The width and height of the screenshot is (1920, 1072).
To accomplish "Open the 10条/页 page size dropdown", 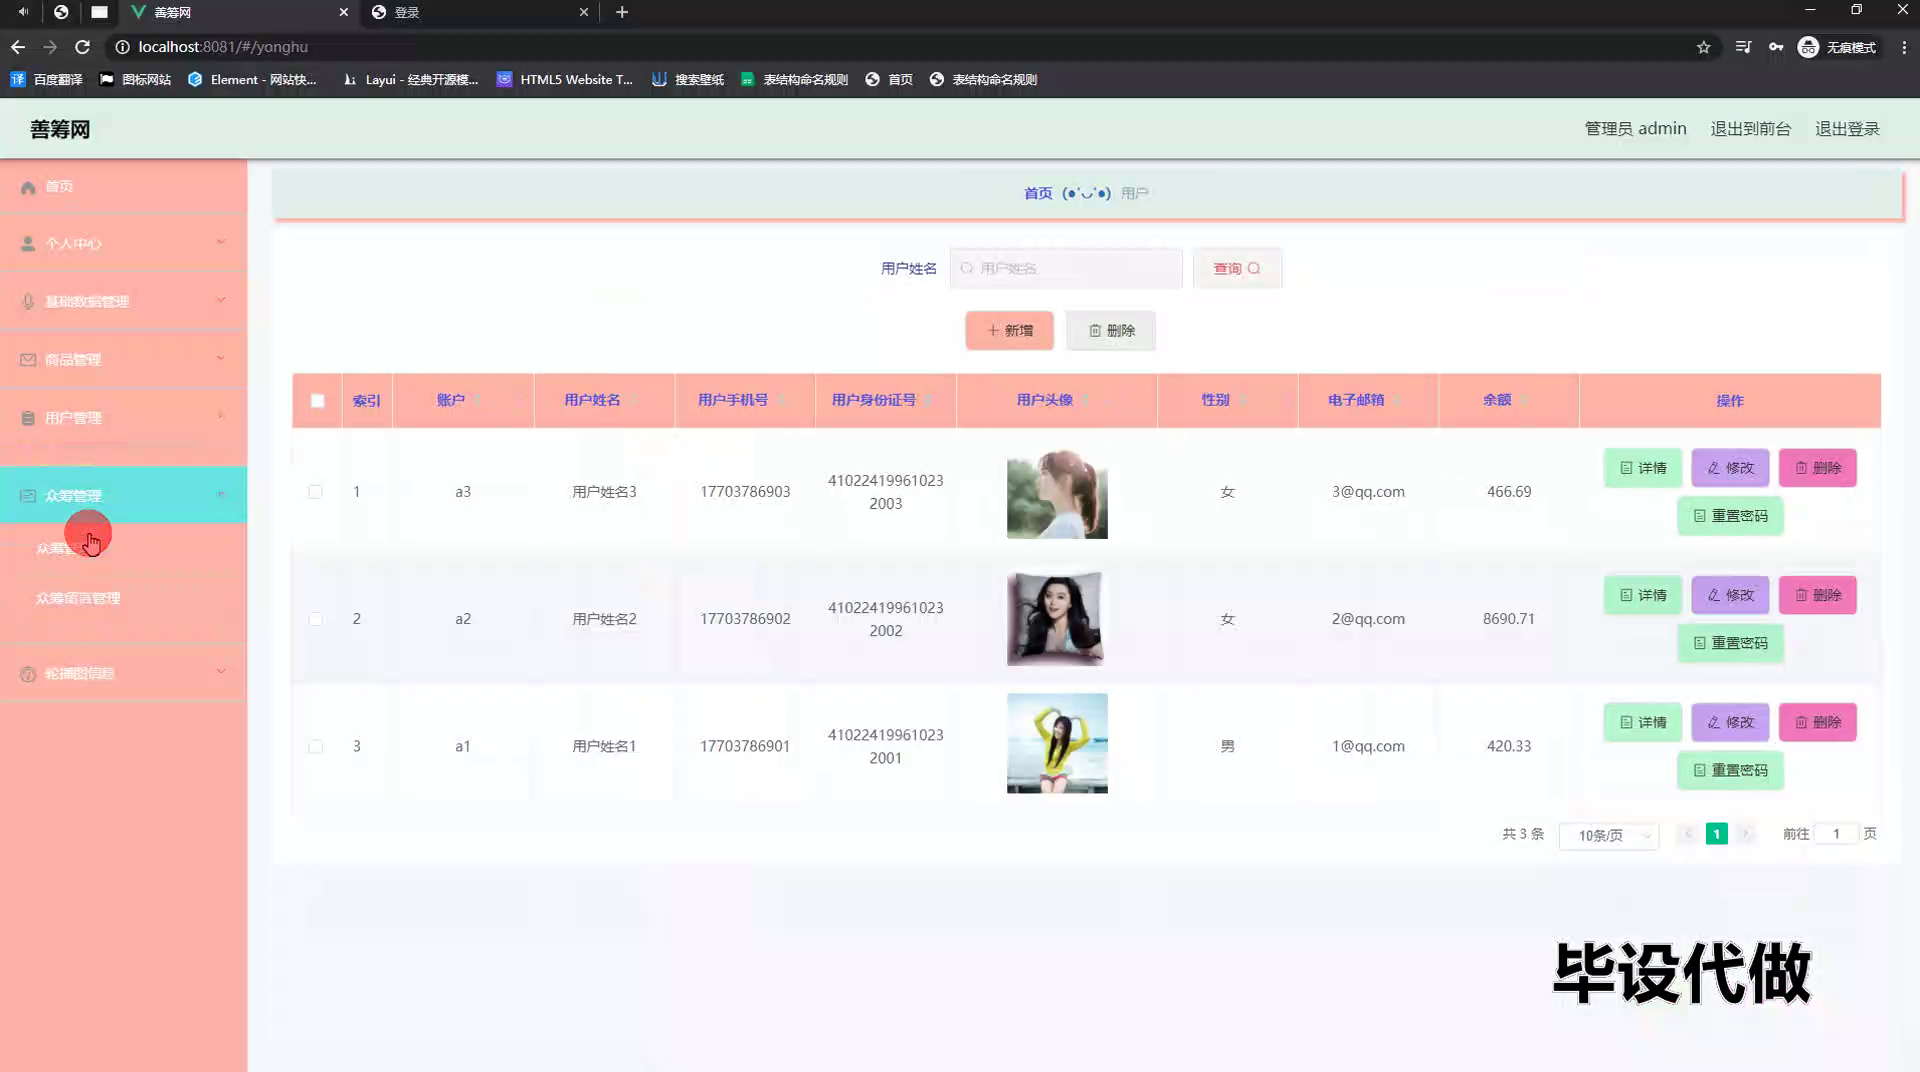I will [x=1608, y=835].
